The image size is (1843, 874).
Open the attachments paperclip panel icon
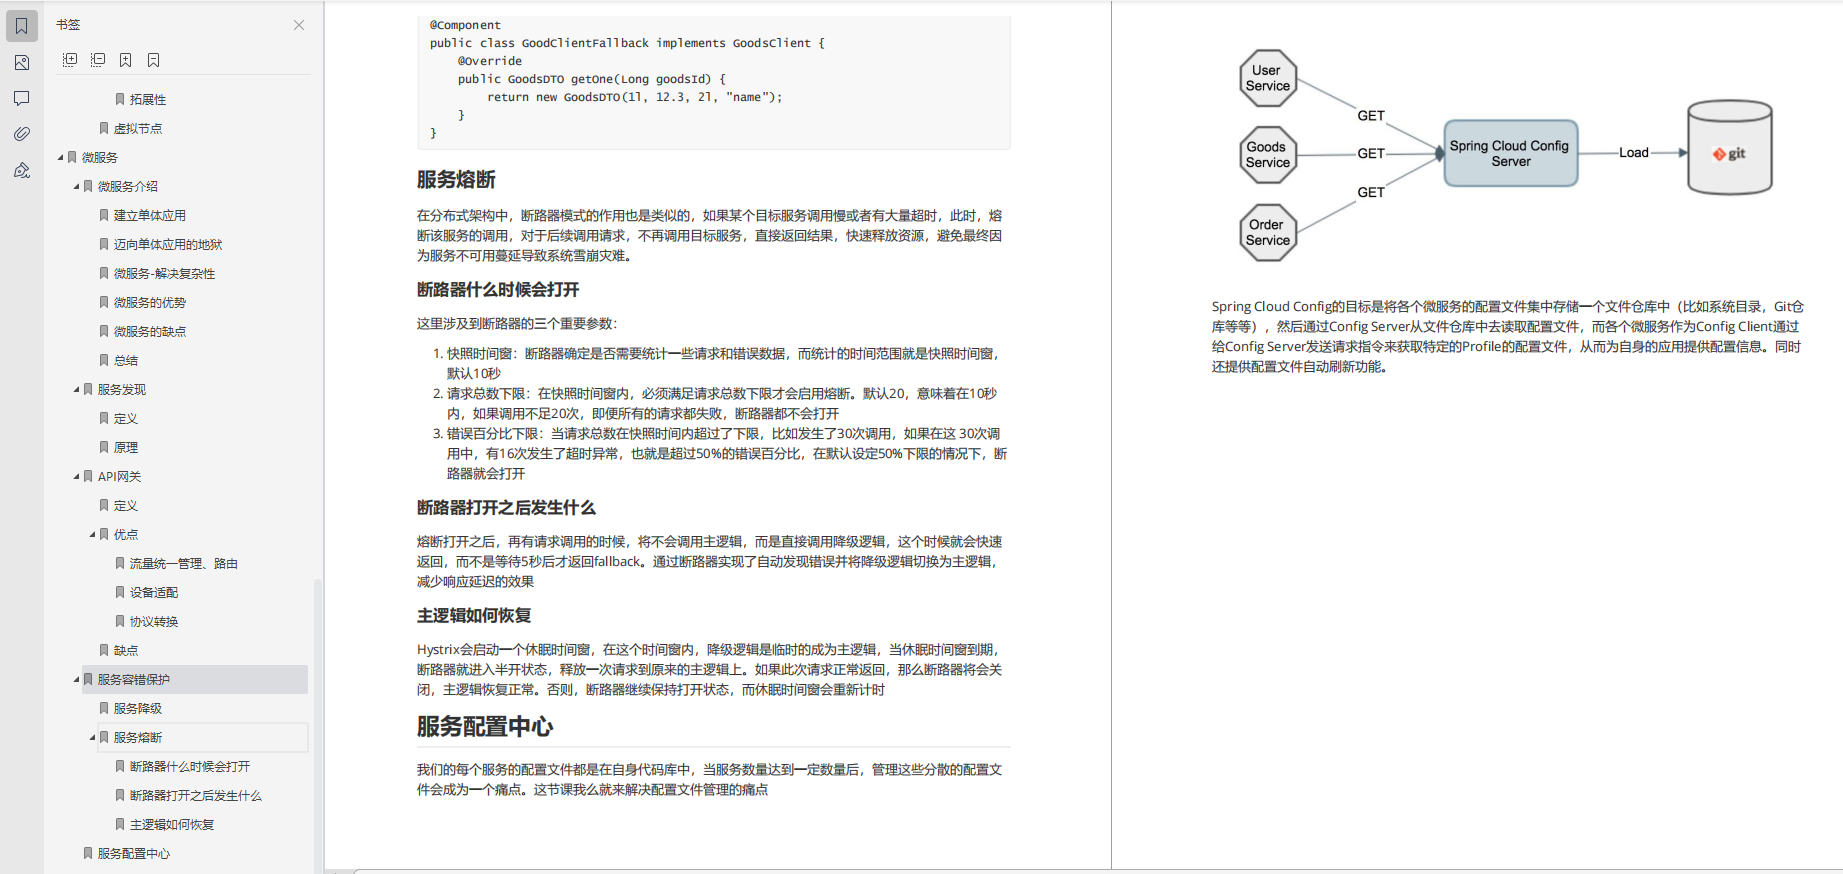tap(22, 134)
